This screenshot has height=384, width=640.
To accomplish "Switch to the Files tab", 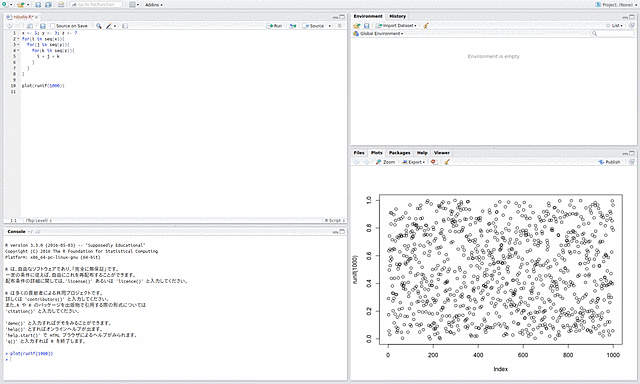I will click(359, 153).
